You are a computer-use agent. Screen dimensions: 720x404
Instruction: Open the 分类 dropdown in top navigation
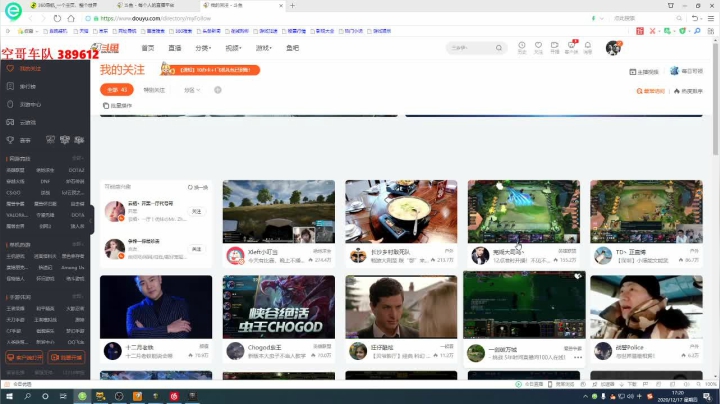click(x=202, y=48)
